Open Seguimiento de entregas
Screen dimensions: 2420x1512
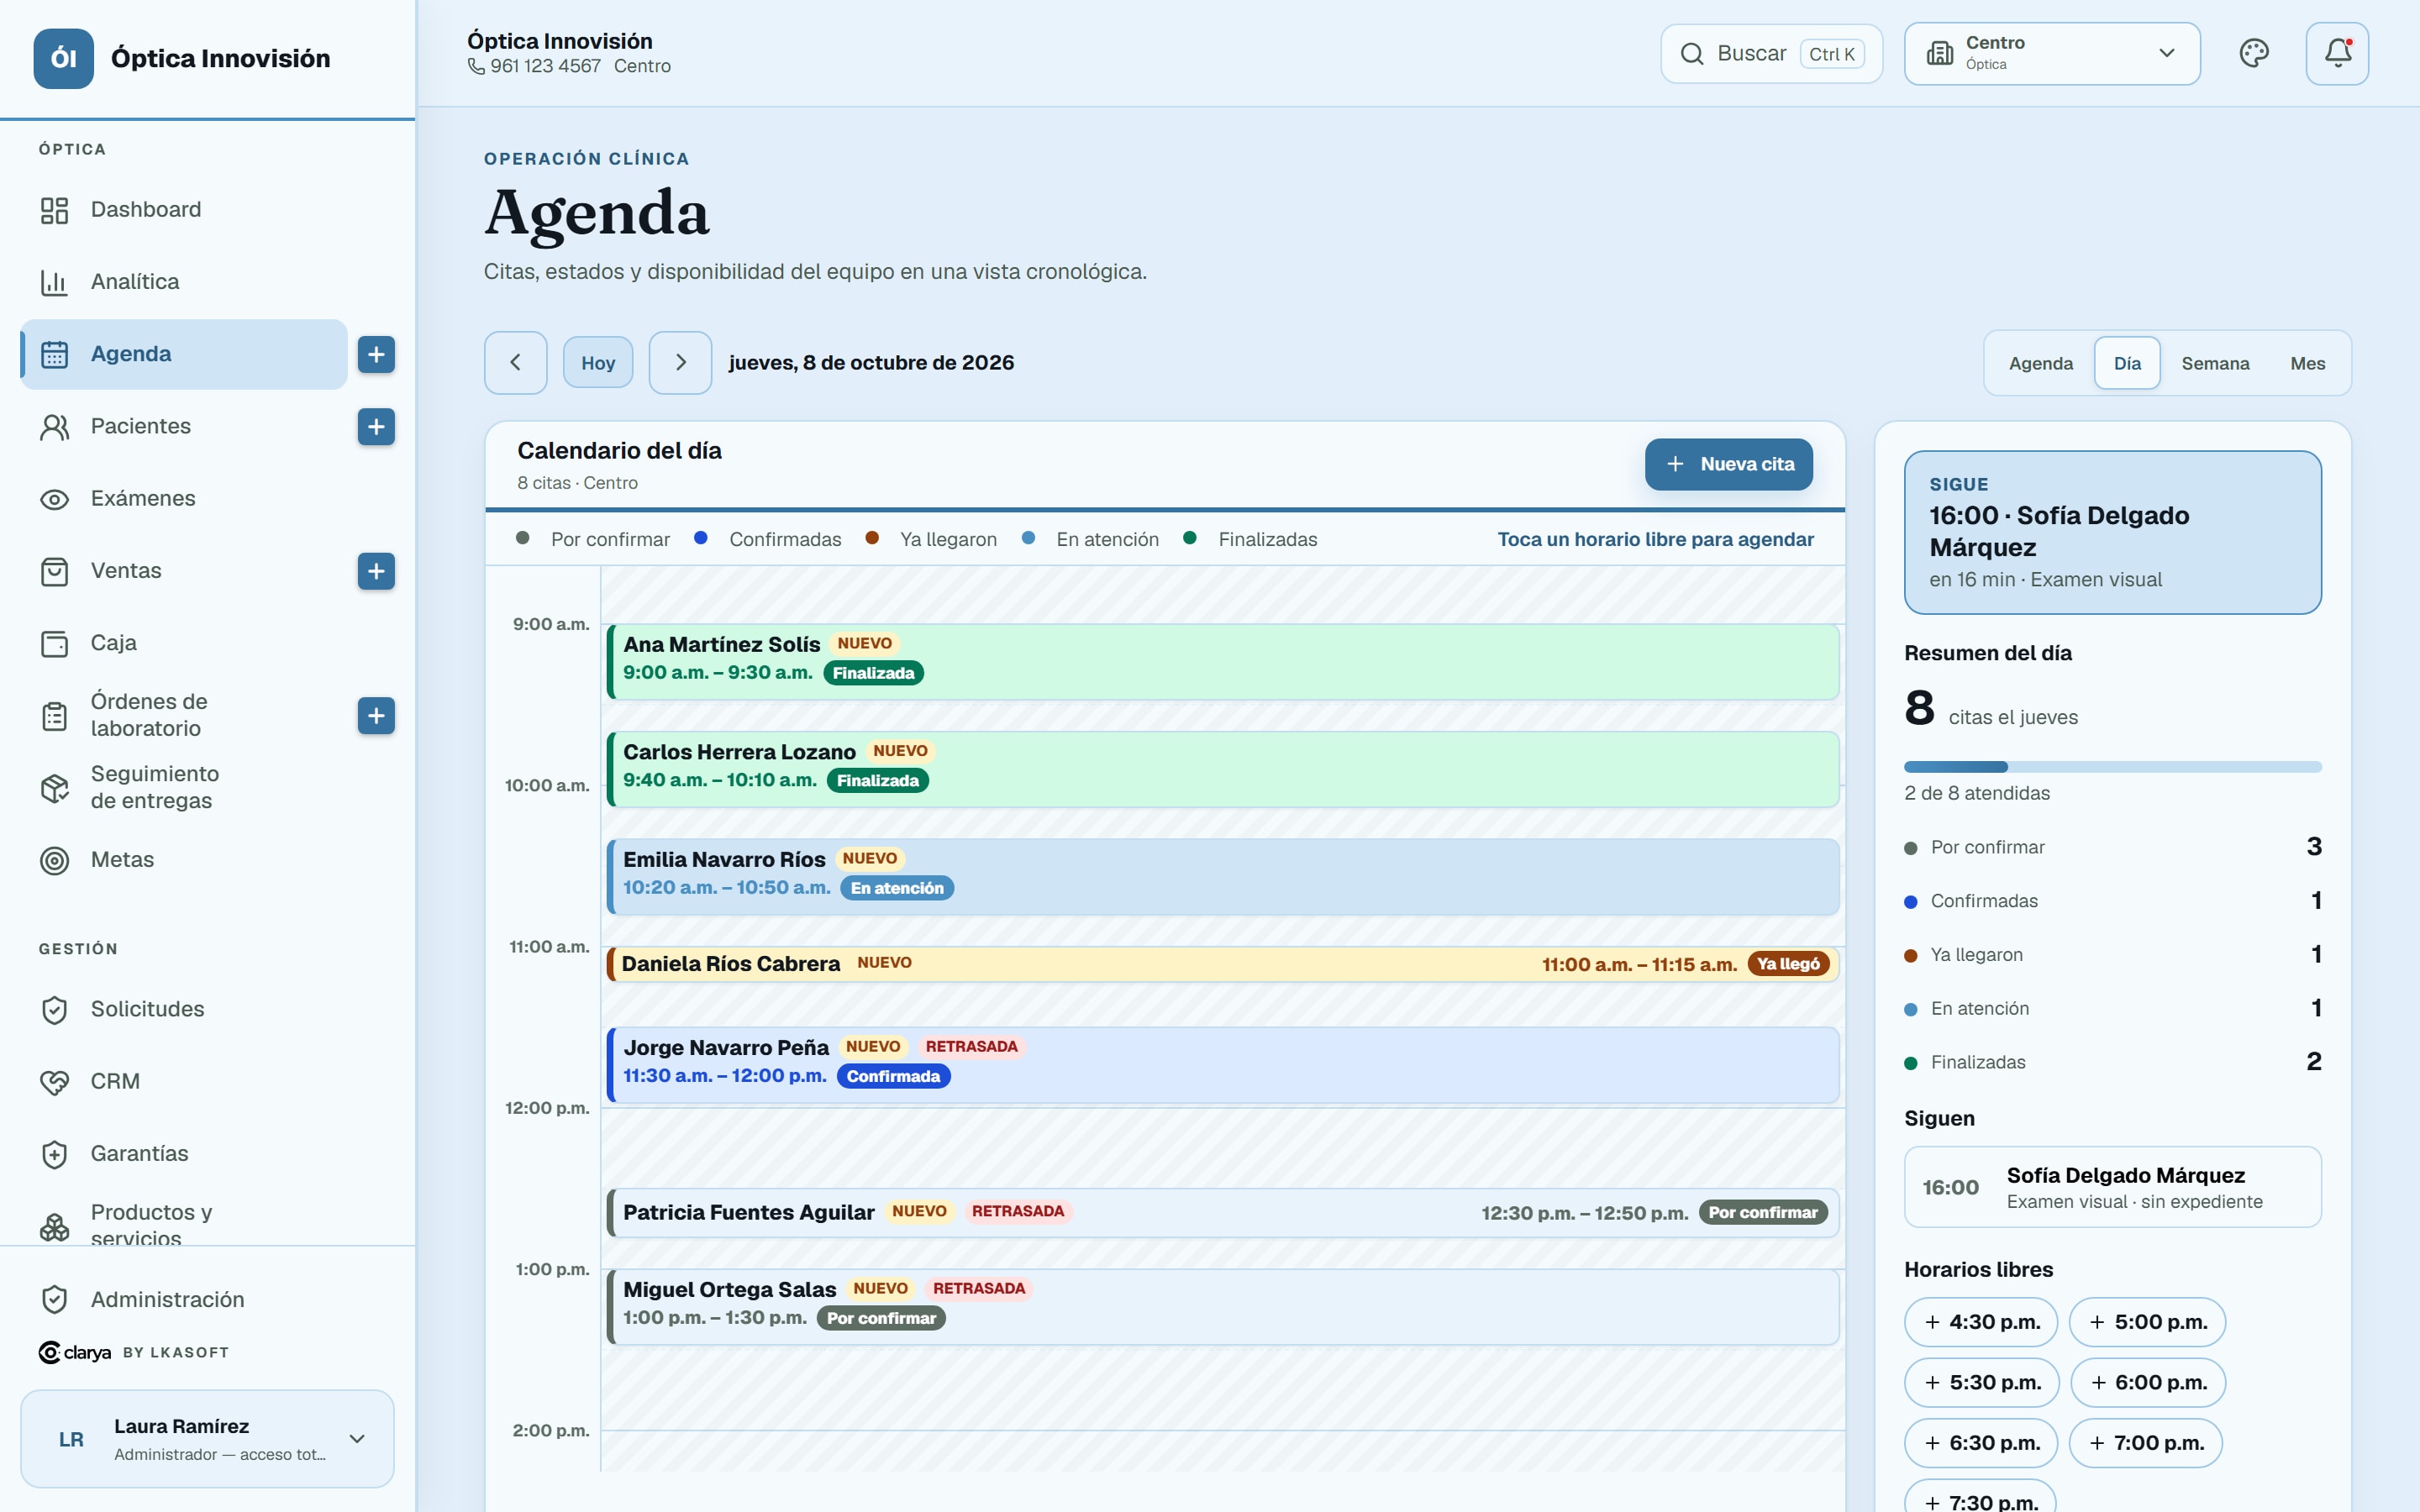[x=184, y=787]
